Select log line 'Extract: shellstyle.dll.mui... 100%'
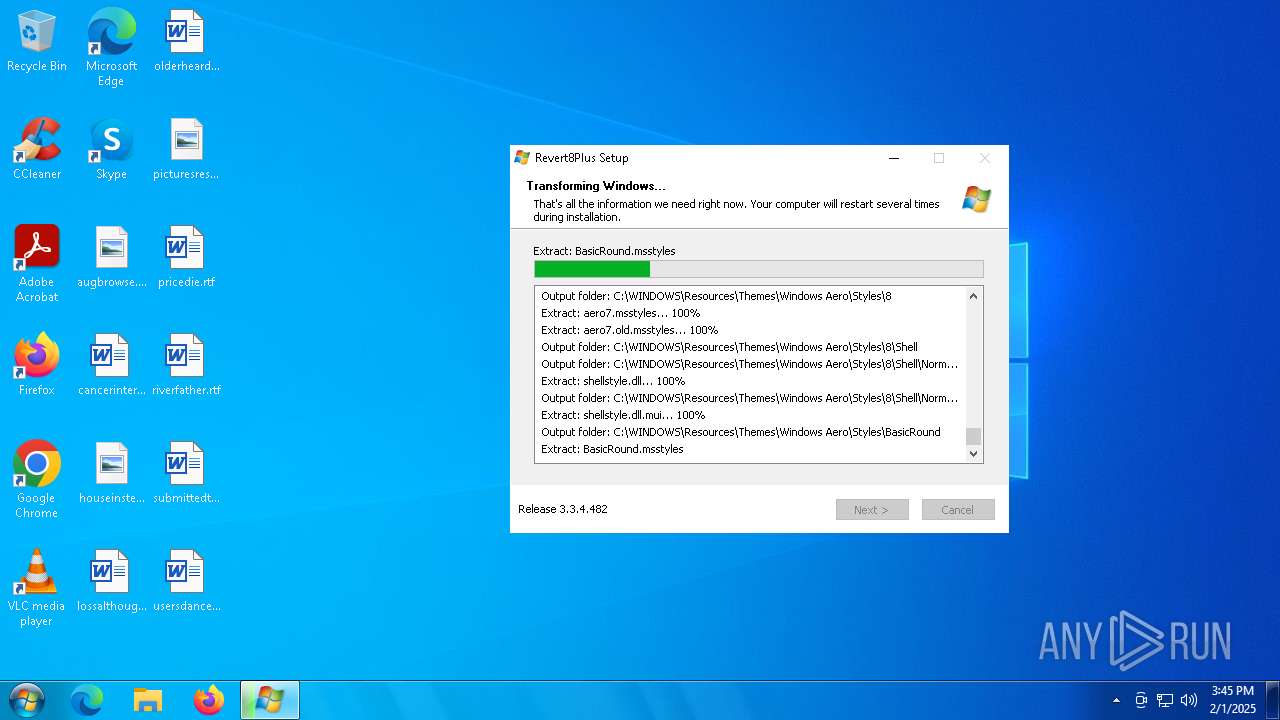Image resolution: width=1280 pixels, height=720 pixels. coord(623,415)
